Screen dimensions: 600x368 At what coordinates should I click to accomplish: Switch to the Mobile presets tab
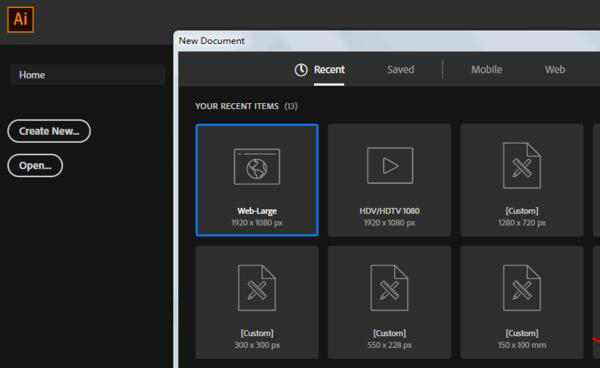coord(486,70)
